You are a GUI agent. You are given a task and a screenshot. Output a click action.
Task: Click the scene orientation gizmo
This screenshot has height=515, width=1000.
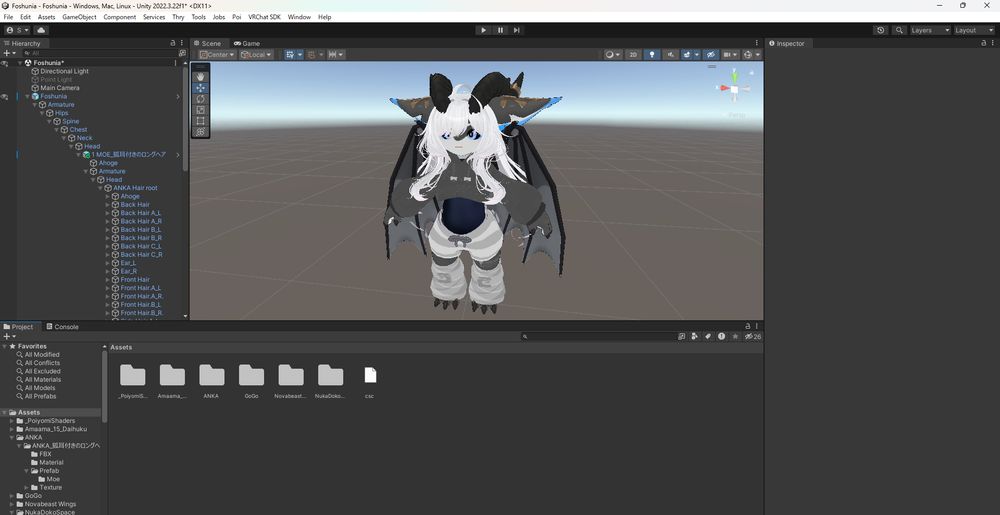coord(735,89)
